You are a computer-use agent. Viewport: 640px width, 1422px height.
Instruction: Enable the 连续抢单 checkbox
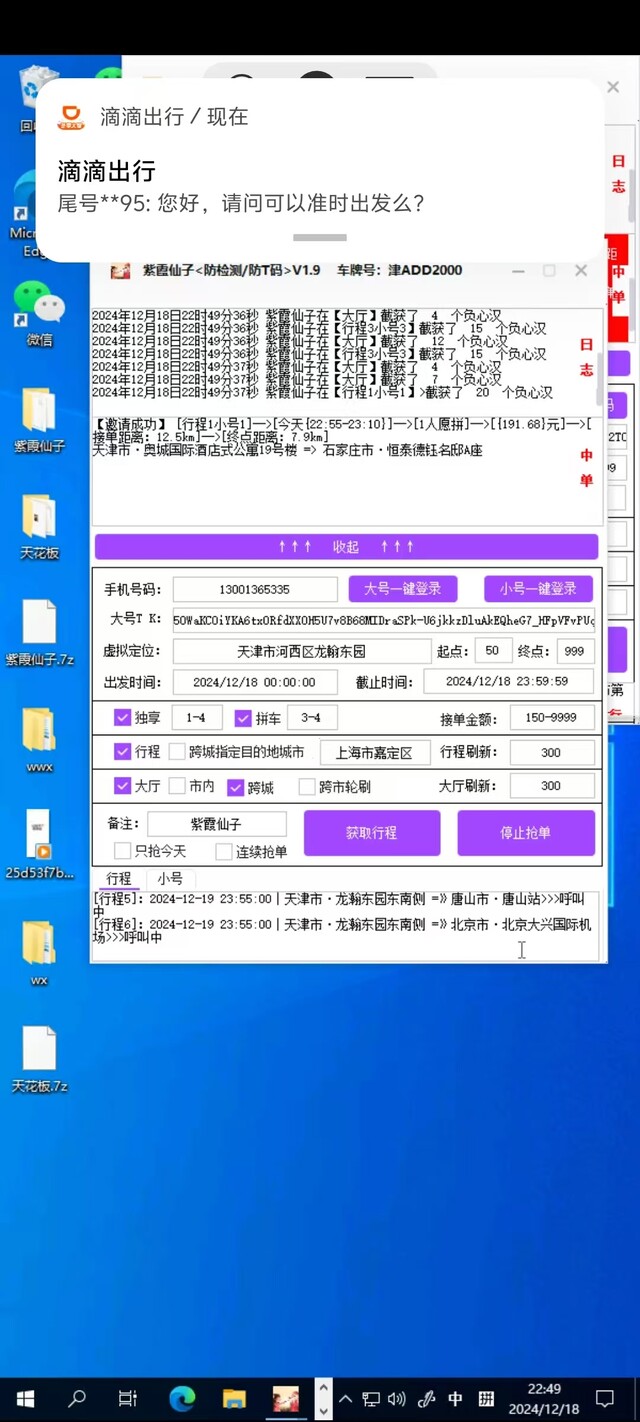223,852
